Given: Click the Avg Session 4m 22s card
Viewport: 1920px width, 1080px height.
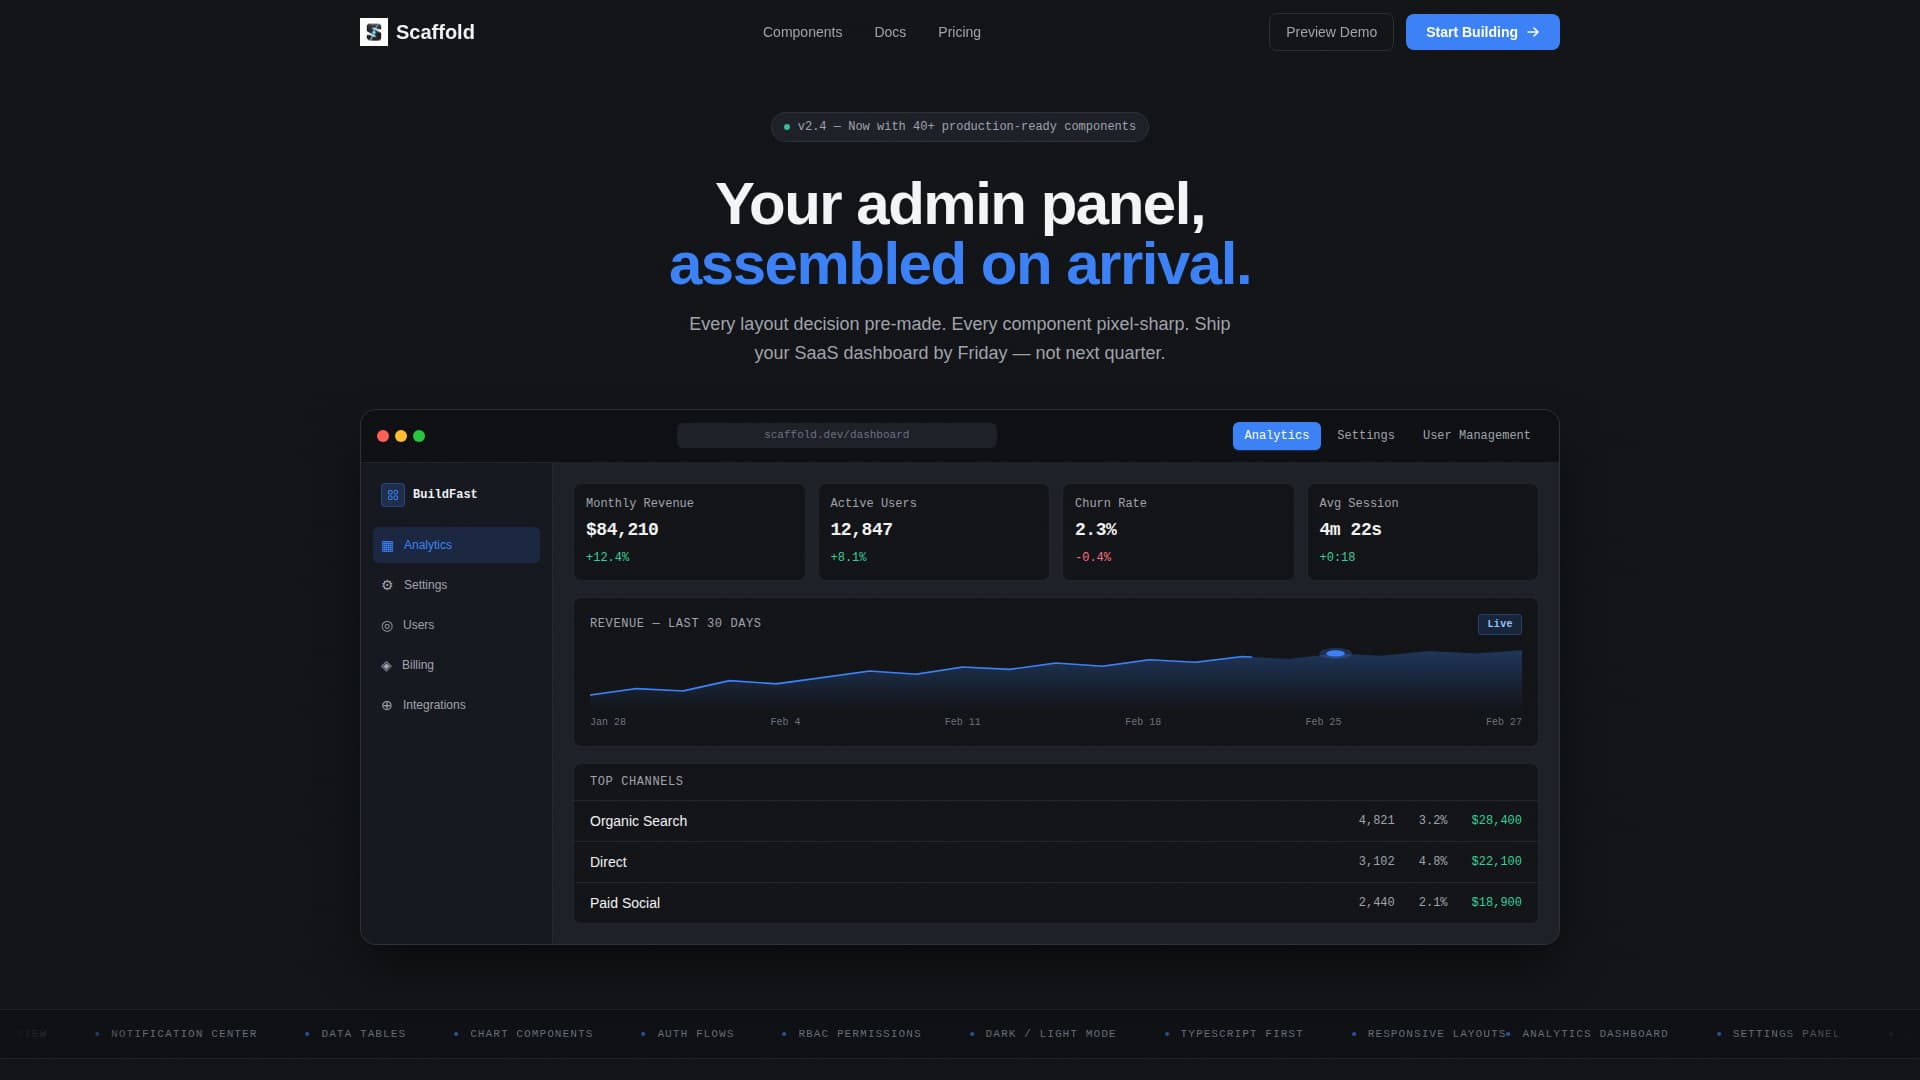Looking at the screenshot, I should click(1423, 532).
